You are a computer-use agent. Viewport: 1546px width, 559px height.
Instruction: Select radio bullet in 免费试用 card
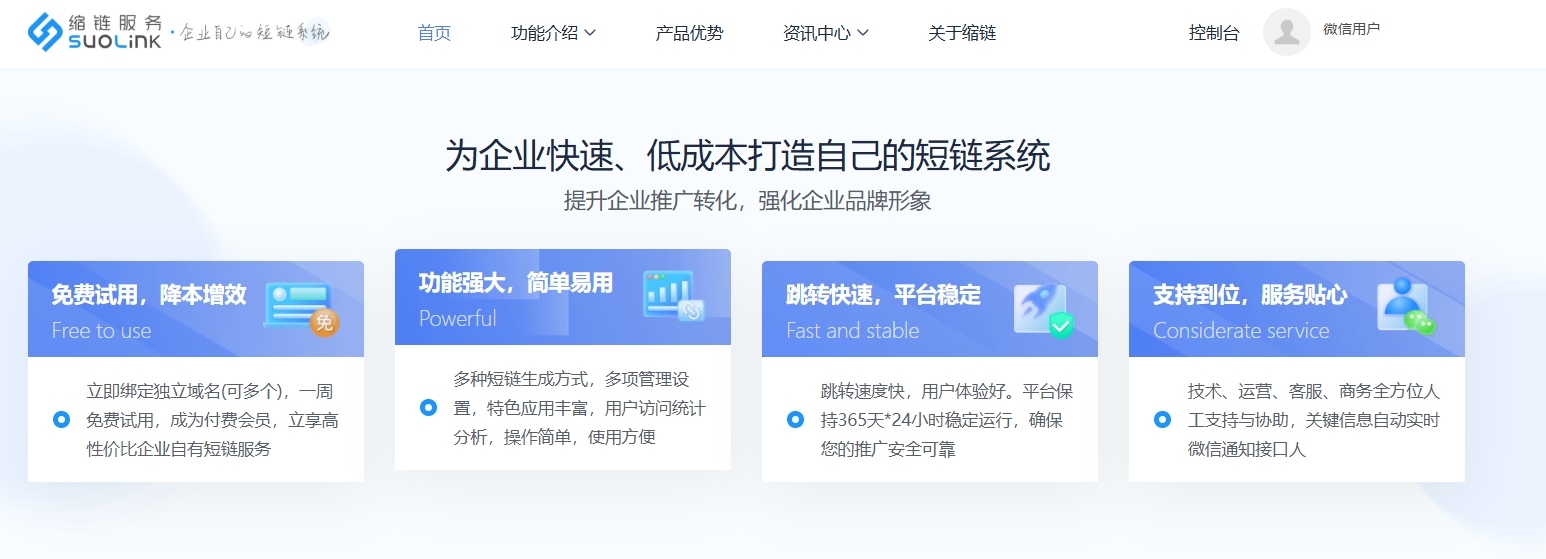click(x=61, y=420)
